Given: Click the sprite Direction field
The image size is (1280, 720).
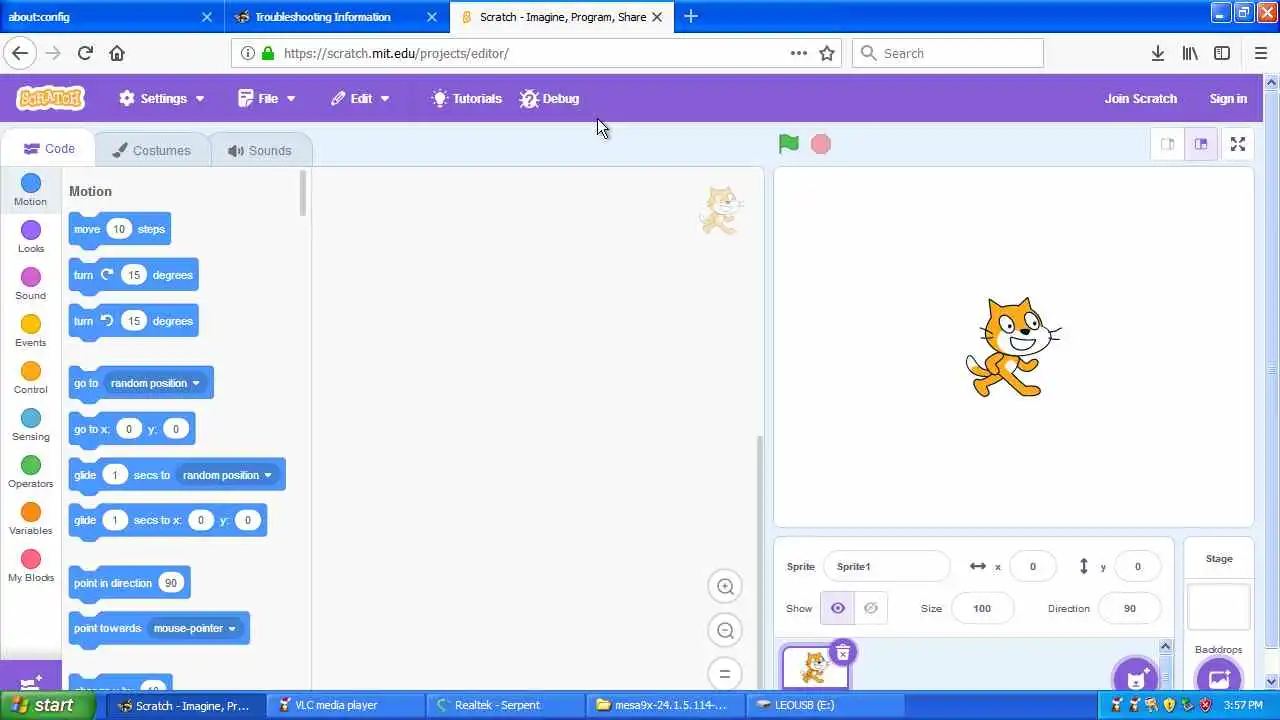Looking at the screenshot, I should [1130, 608].
